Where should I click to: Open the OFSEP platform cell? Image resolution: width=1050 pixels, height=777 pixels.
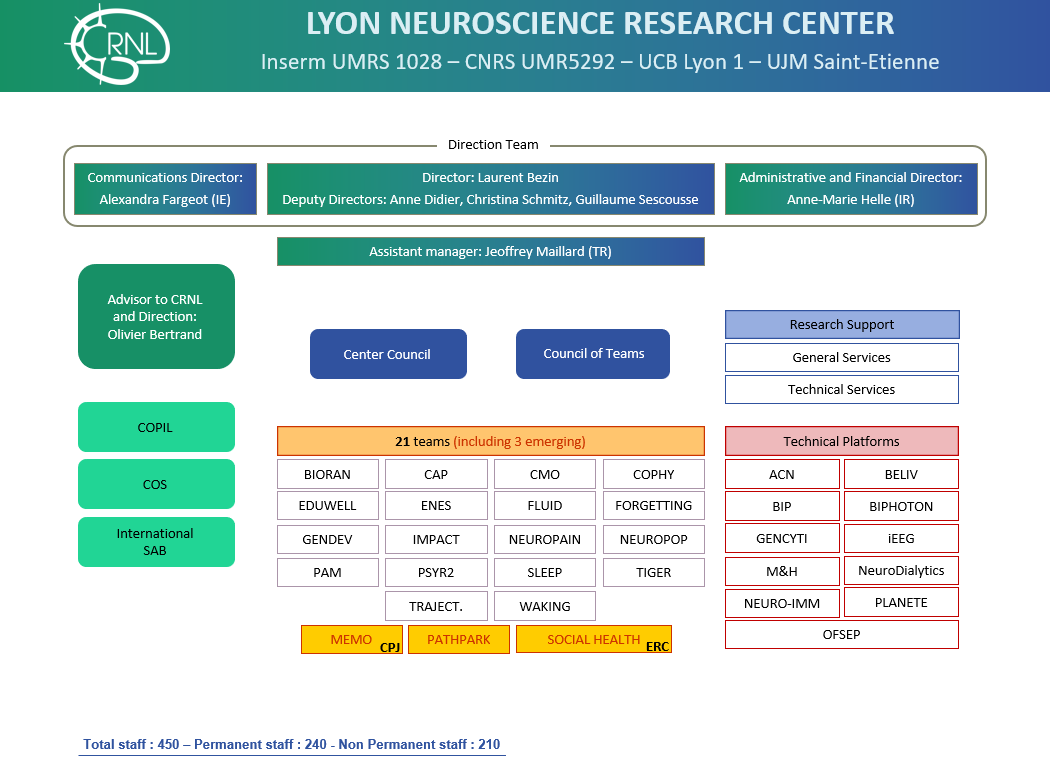[842, 634]
